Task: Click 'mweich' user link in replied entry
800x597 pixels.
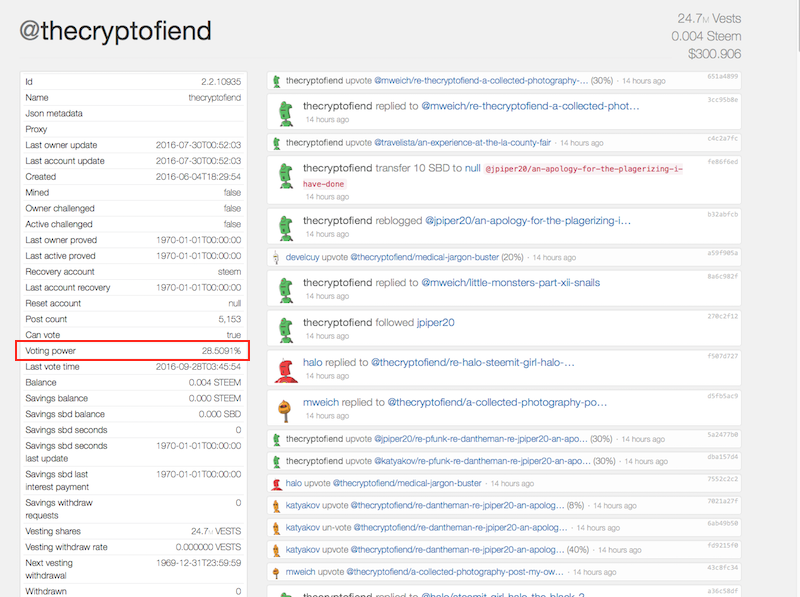Action: pyautogui.click(x=321, y=402)
